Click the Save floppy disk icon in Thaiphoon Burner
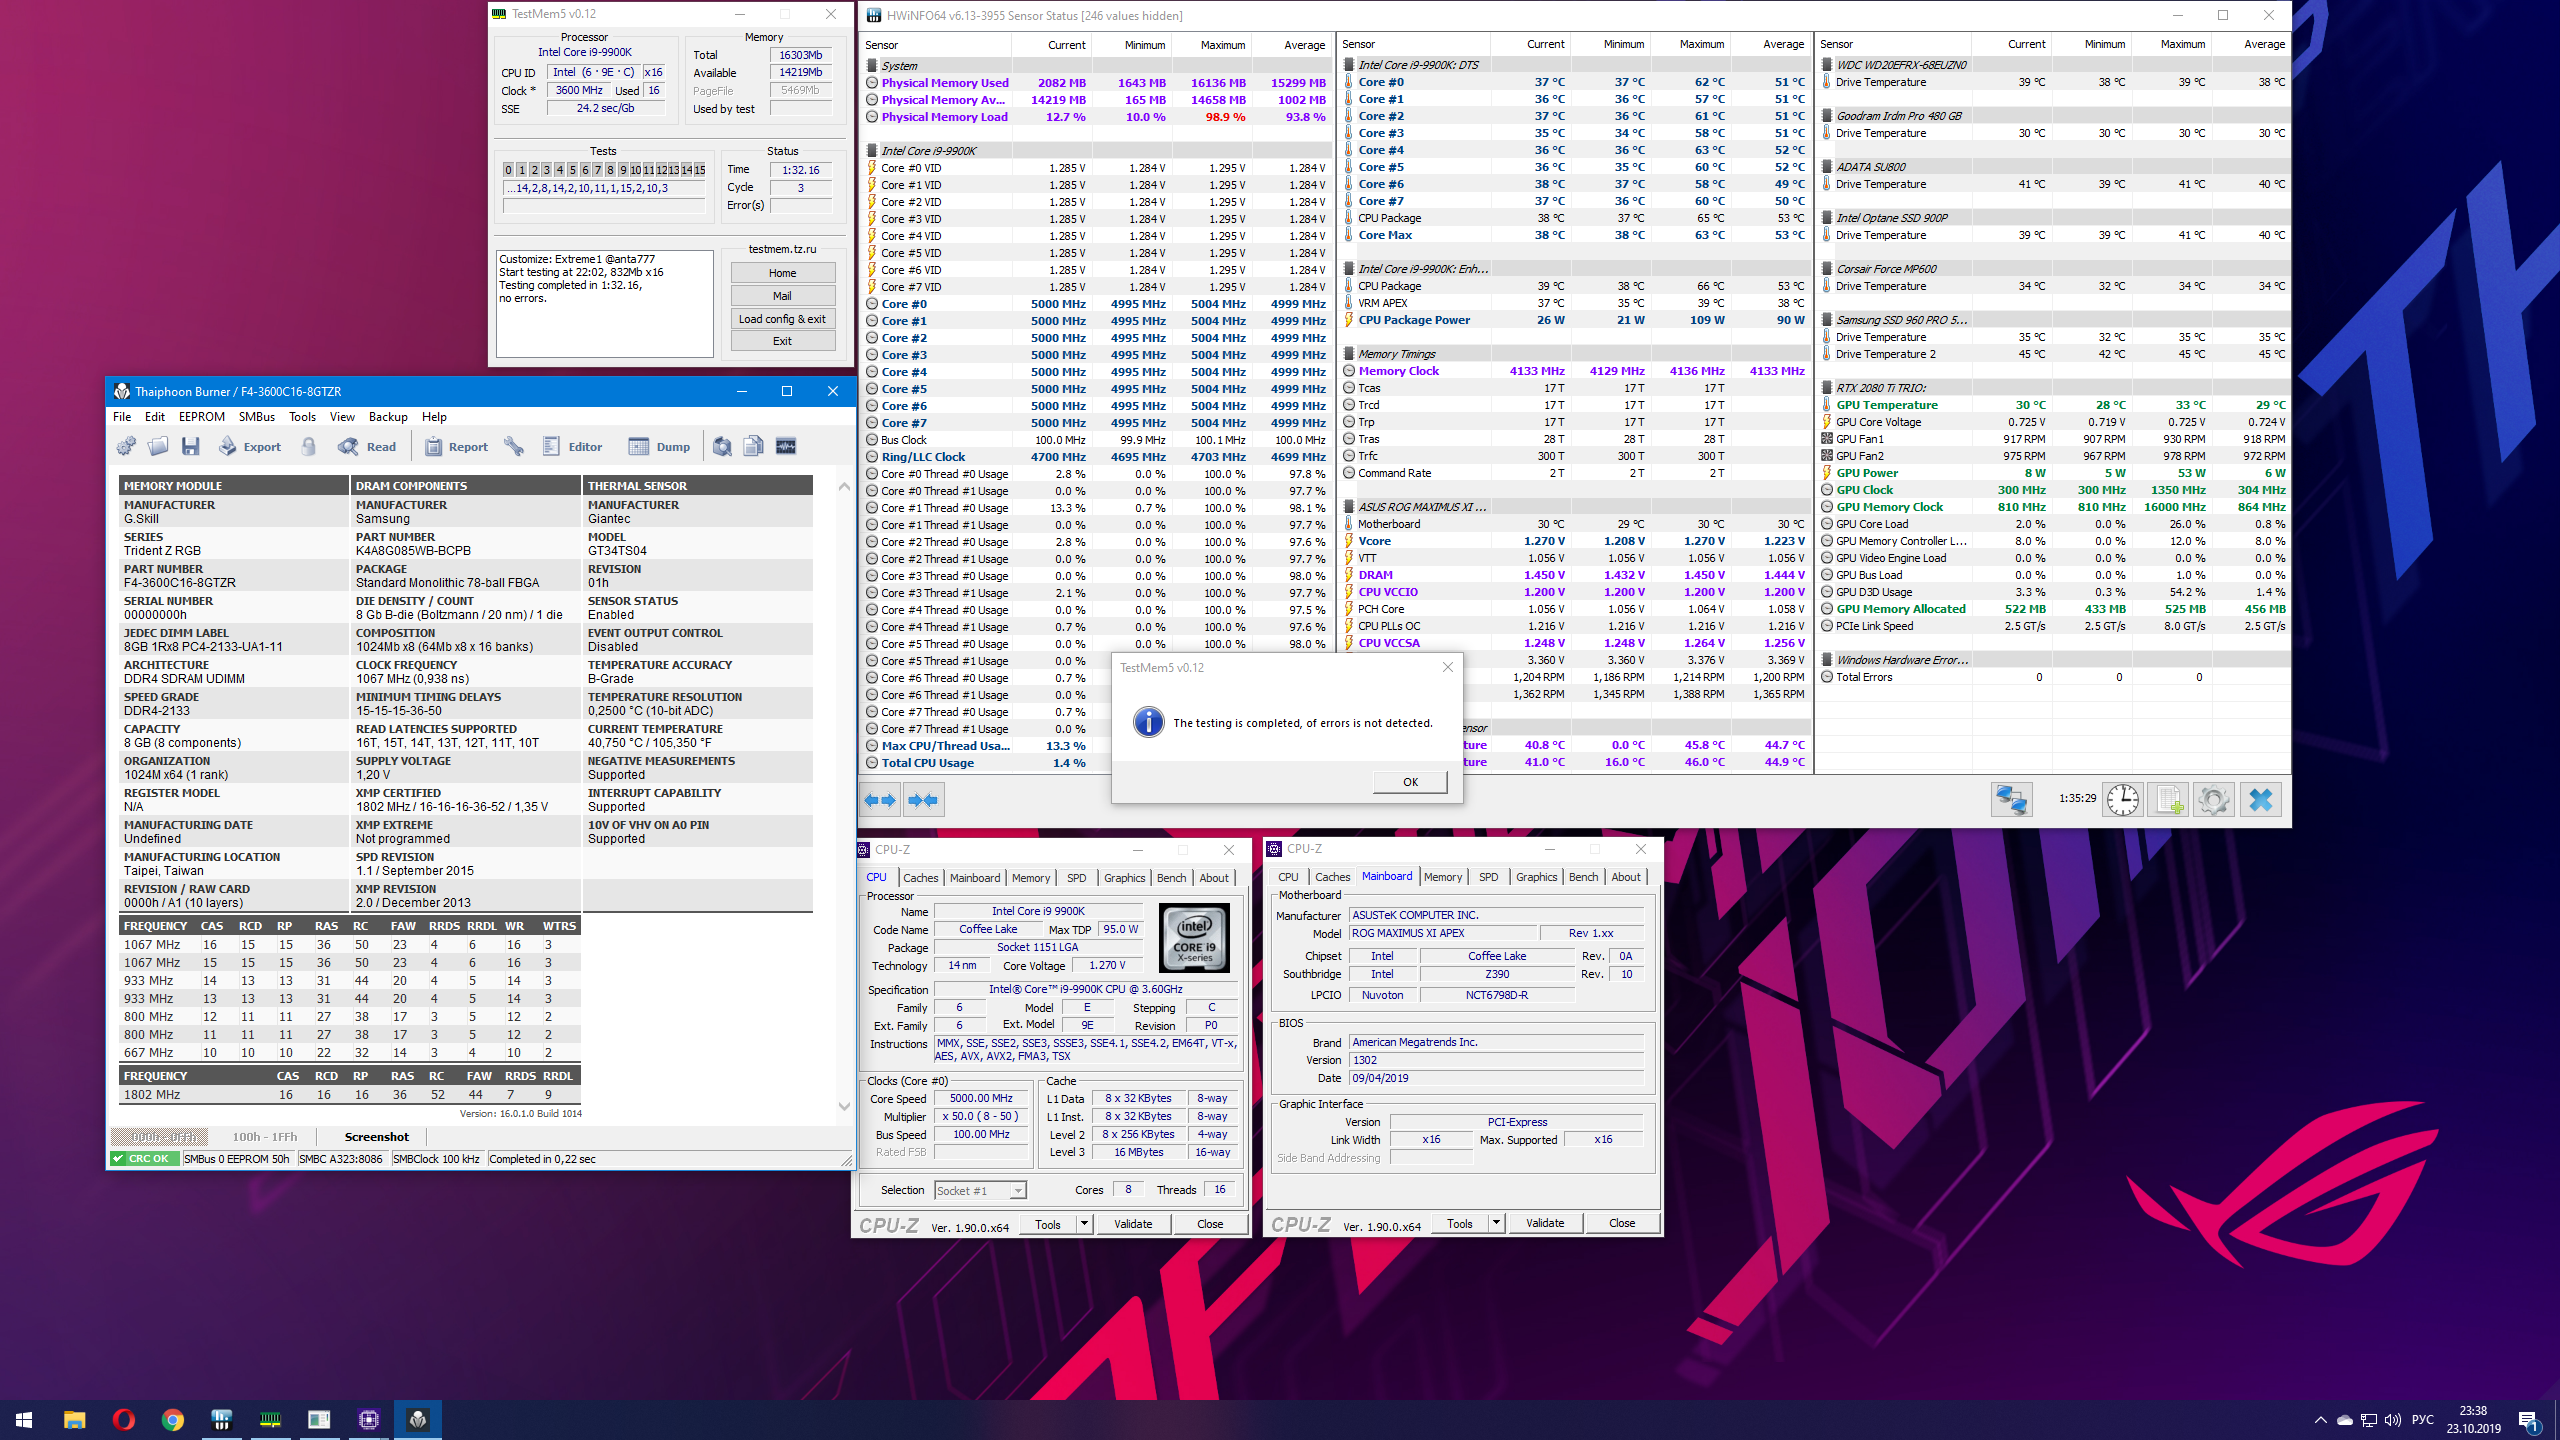Viewport: 2560px width, 1440px height. (191, 447)
